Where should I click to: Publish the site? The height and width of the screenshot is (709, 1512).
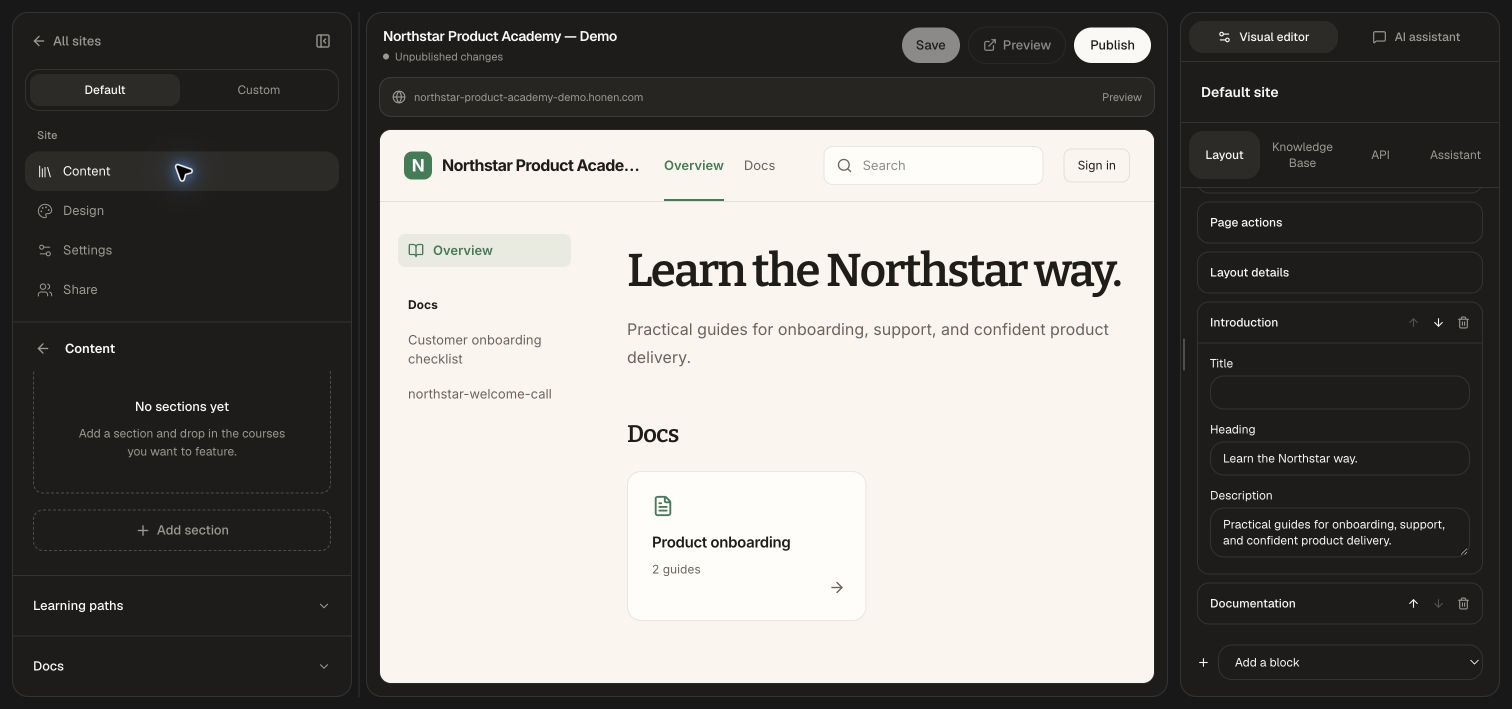coord(1112,45)
